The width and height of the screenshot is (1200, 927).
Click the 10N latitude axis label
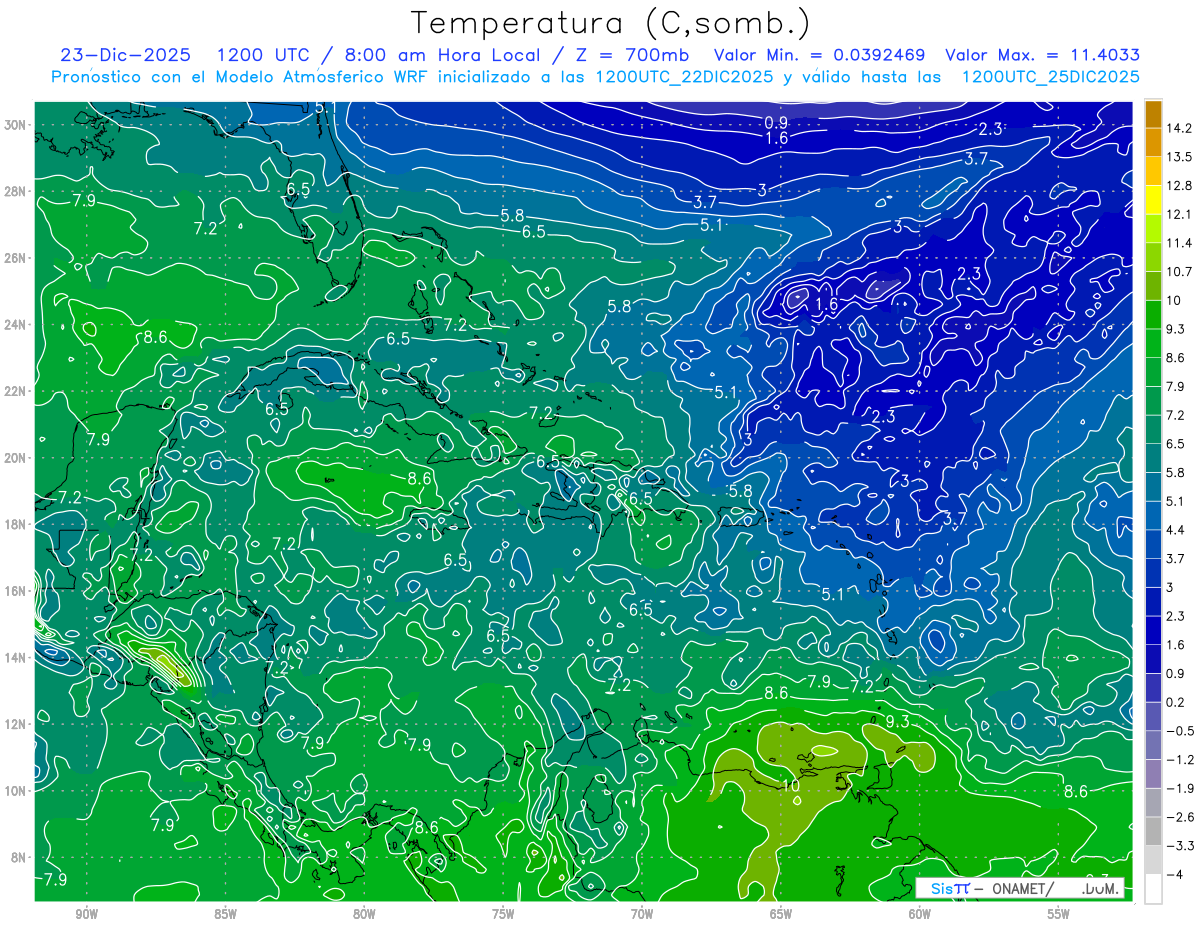pos(16,791)
